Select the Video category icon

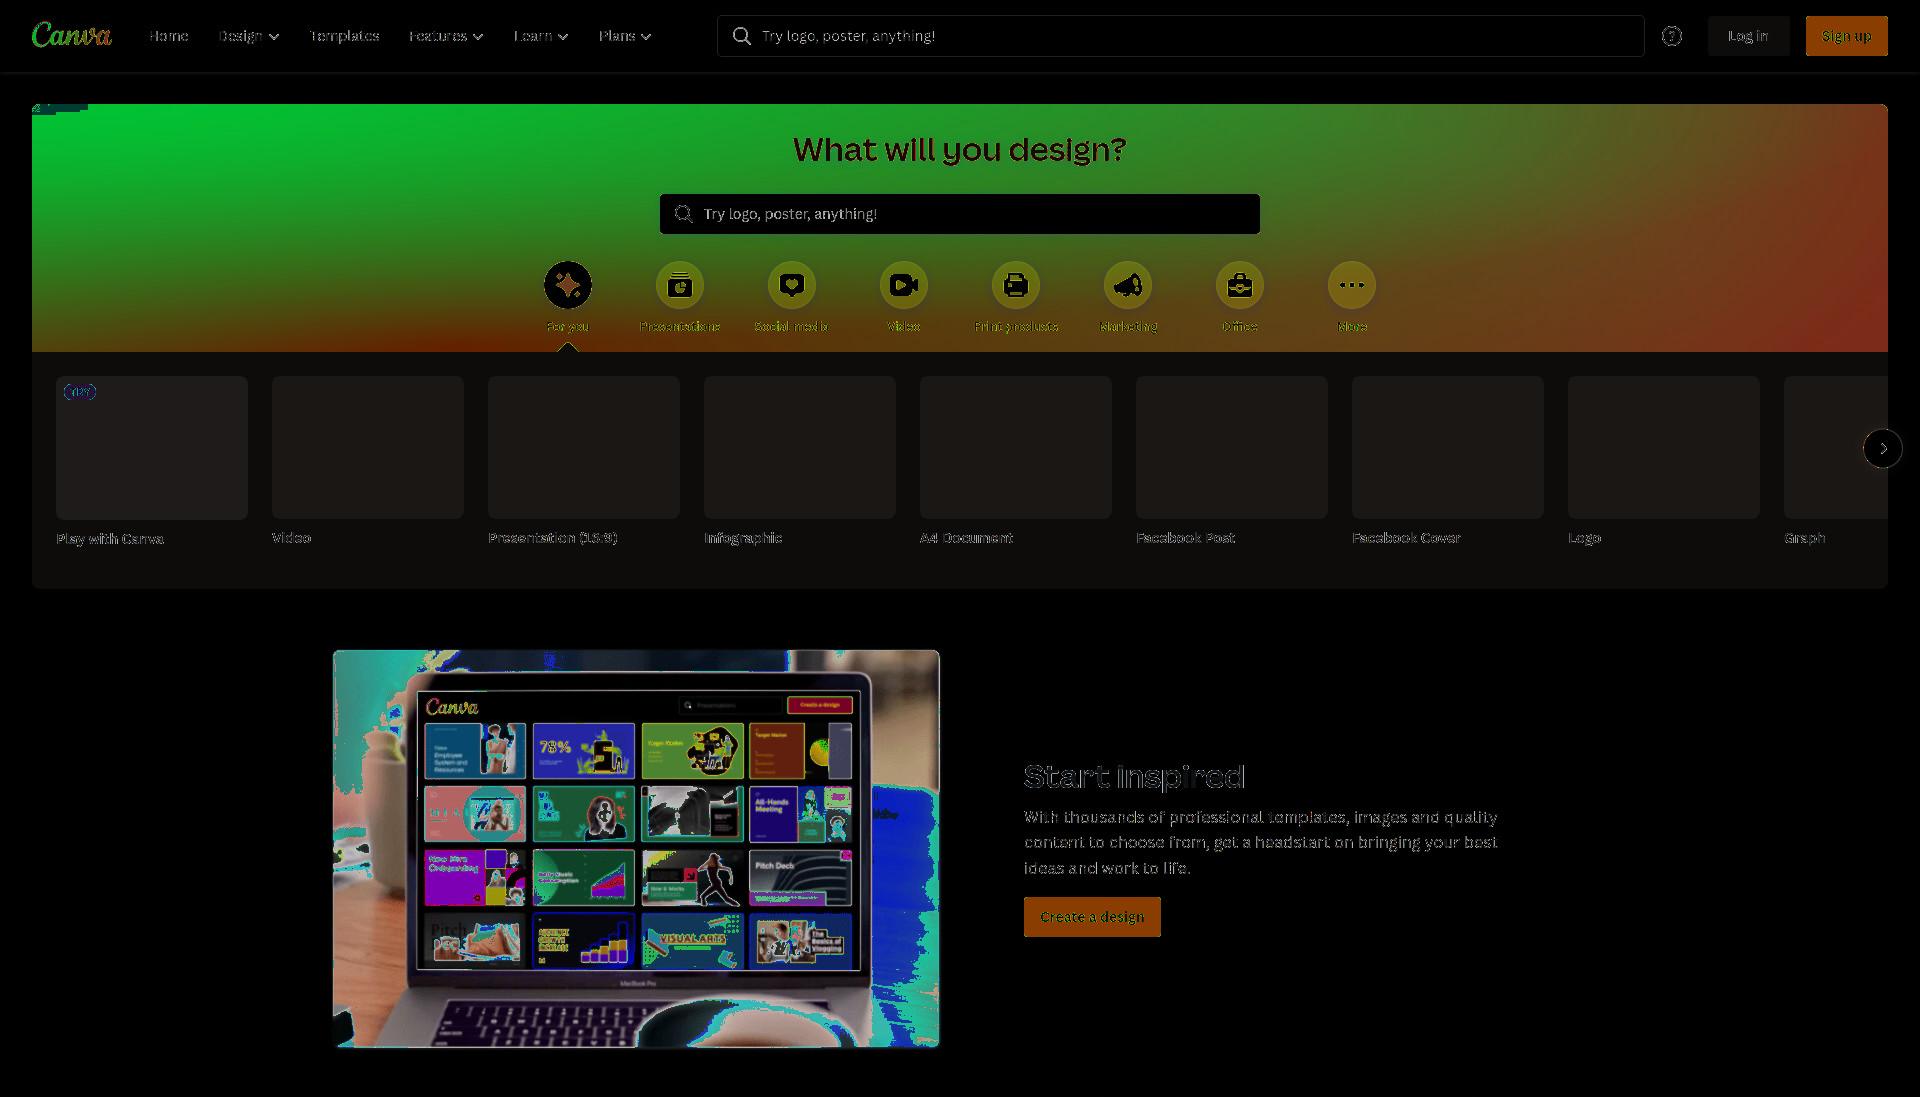(904, 286)
